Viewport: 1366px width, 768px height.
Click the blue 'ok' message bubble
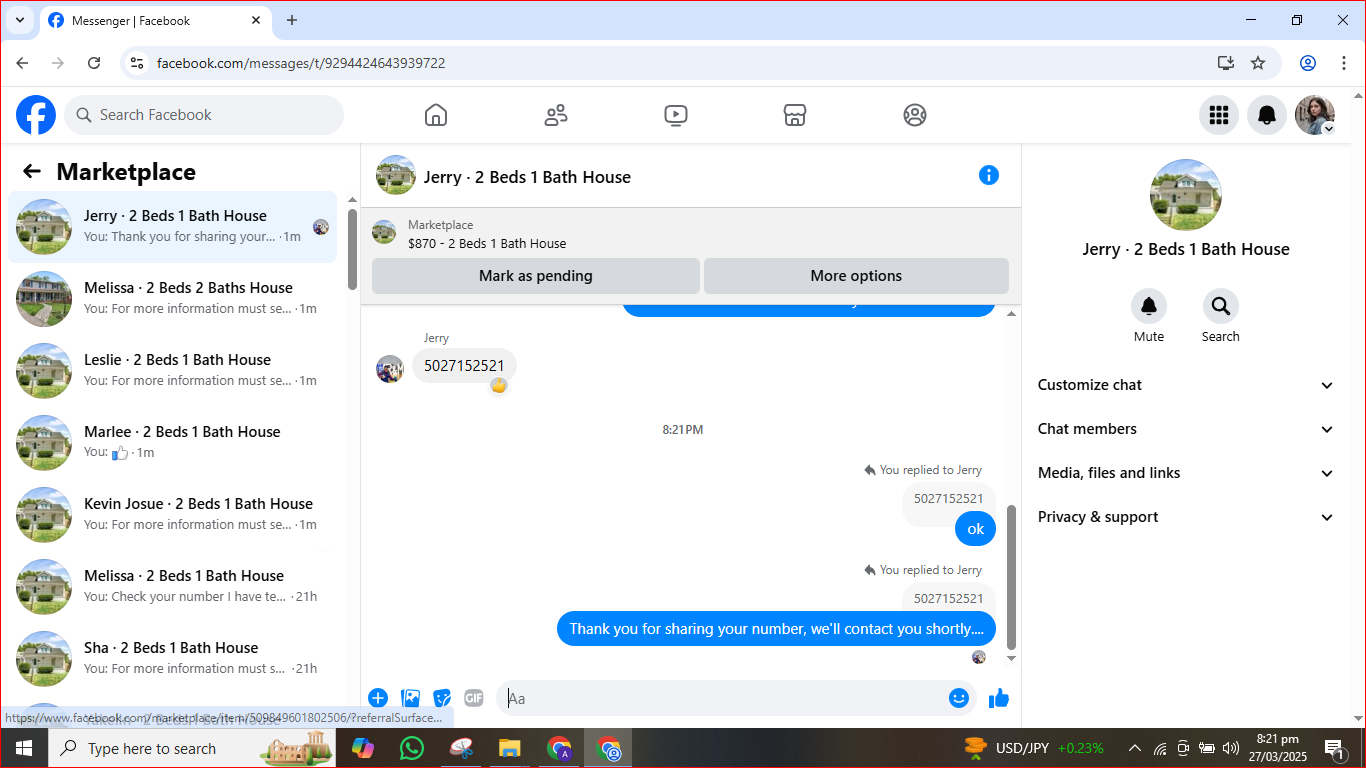pyautogui.click(x=975, y=529)
